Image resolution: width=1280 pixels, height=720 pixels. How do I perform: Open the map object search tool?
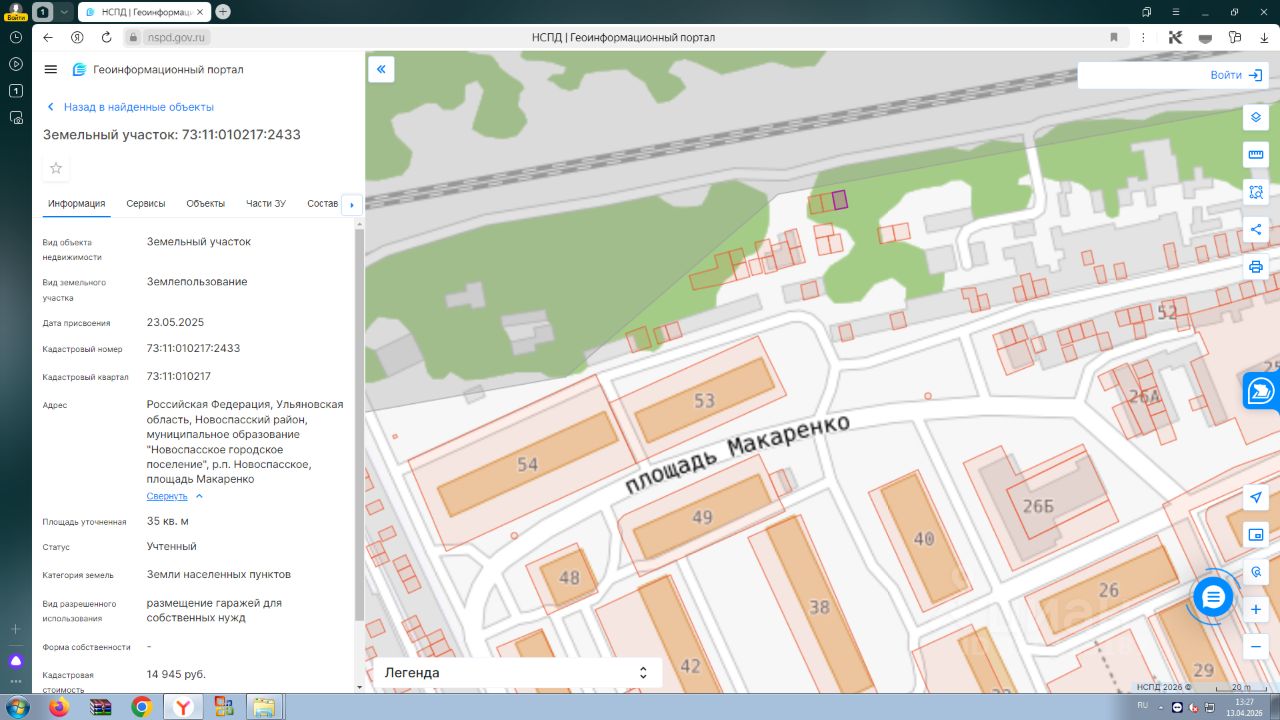click(1256, 572)
